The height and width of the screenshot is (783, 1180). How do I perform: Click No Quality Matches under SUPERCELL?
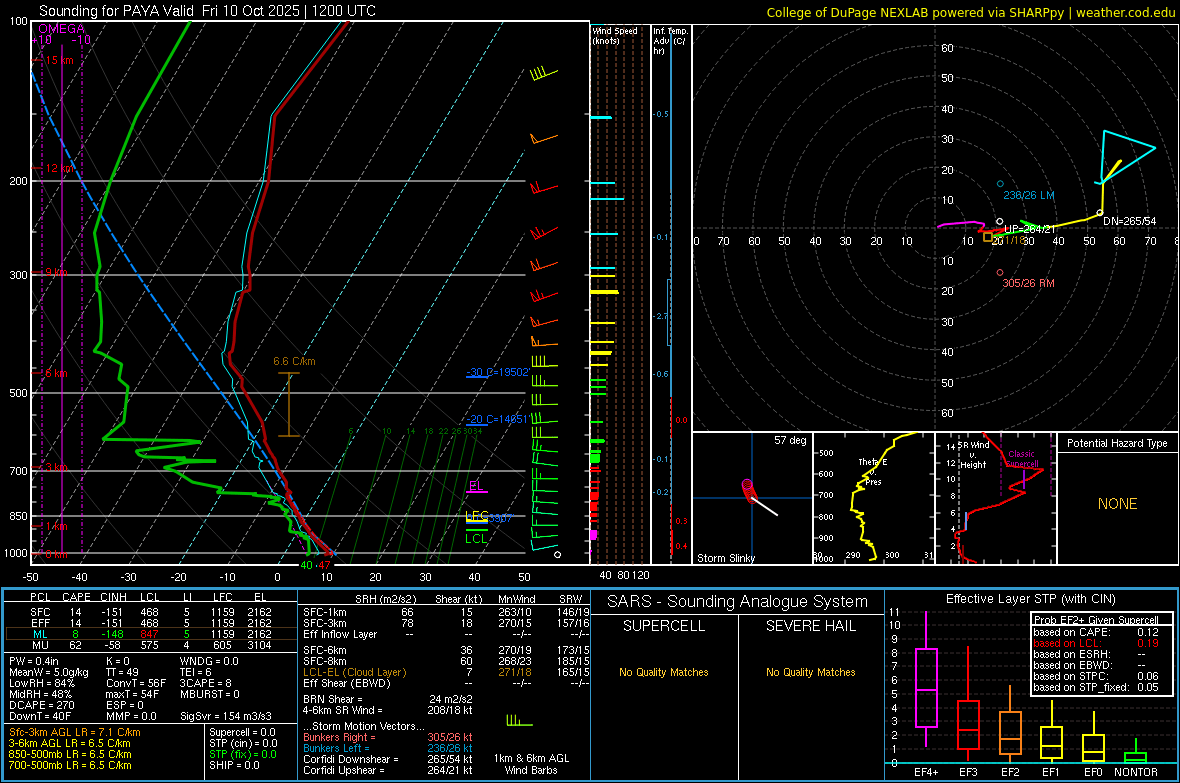tap(664, 672)
